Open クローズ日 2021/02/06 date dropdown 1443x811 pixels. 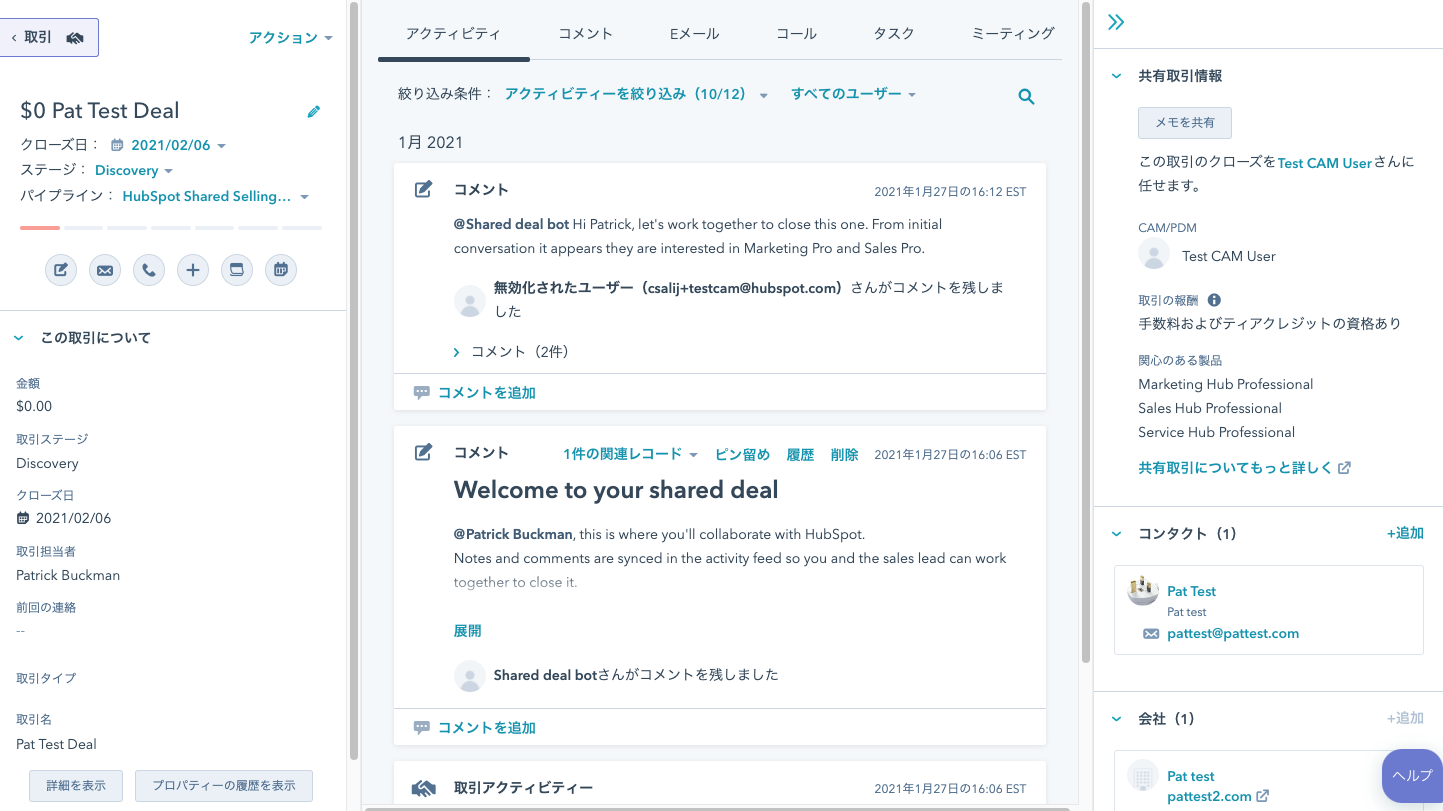point(179,146)
